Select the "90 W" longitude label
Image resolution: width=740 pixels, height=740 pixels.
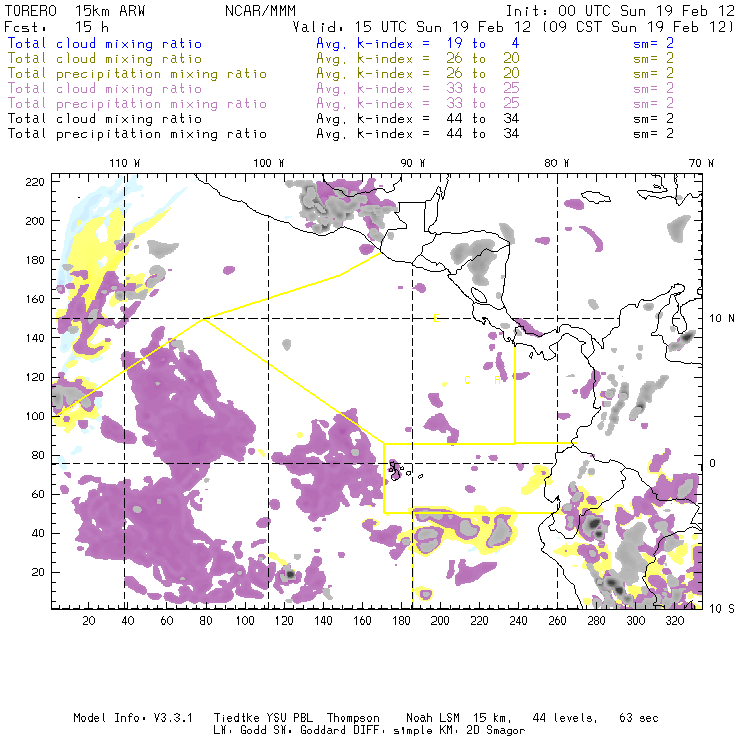413,163
